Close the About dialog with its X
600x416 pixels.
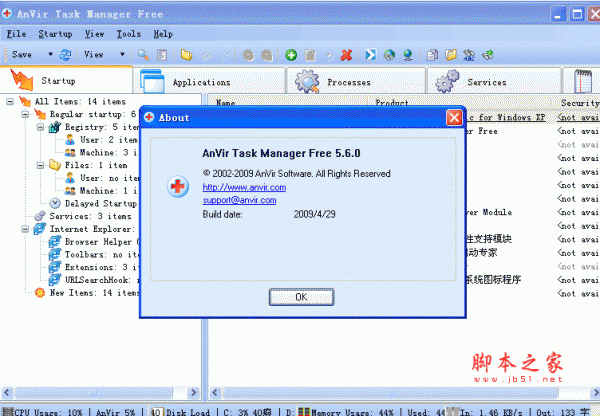tap(454, 118)
